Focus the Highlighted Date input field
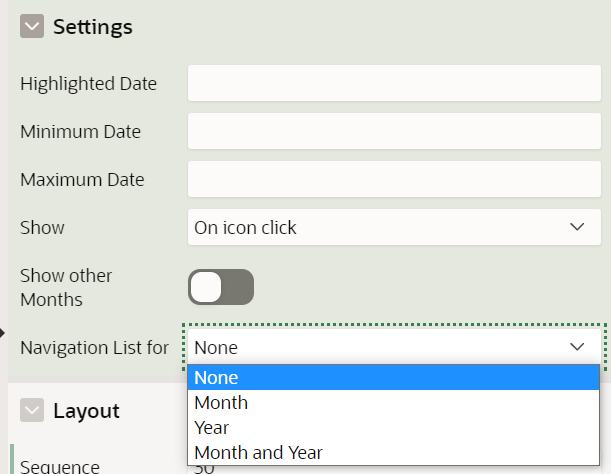 click(394, 83)
